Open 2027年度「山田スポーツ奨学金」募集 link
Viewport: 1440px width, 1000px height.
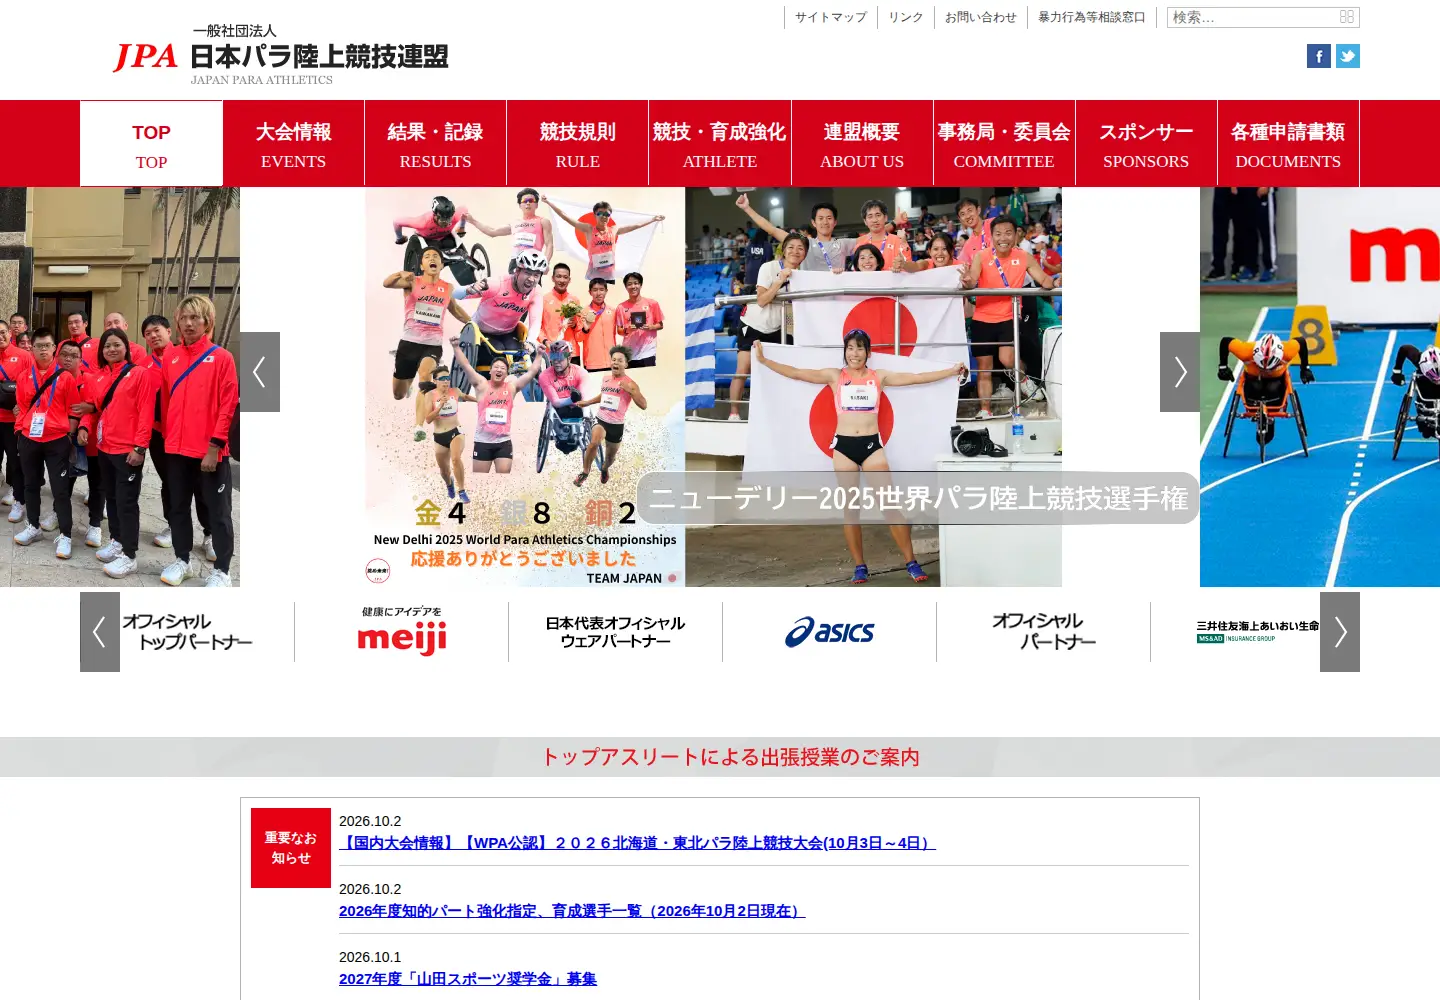click(x=468, y=979)
